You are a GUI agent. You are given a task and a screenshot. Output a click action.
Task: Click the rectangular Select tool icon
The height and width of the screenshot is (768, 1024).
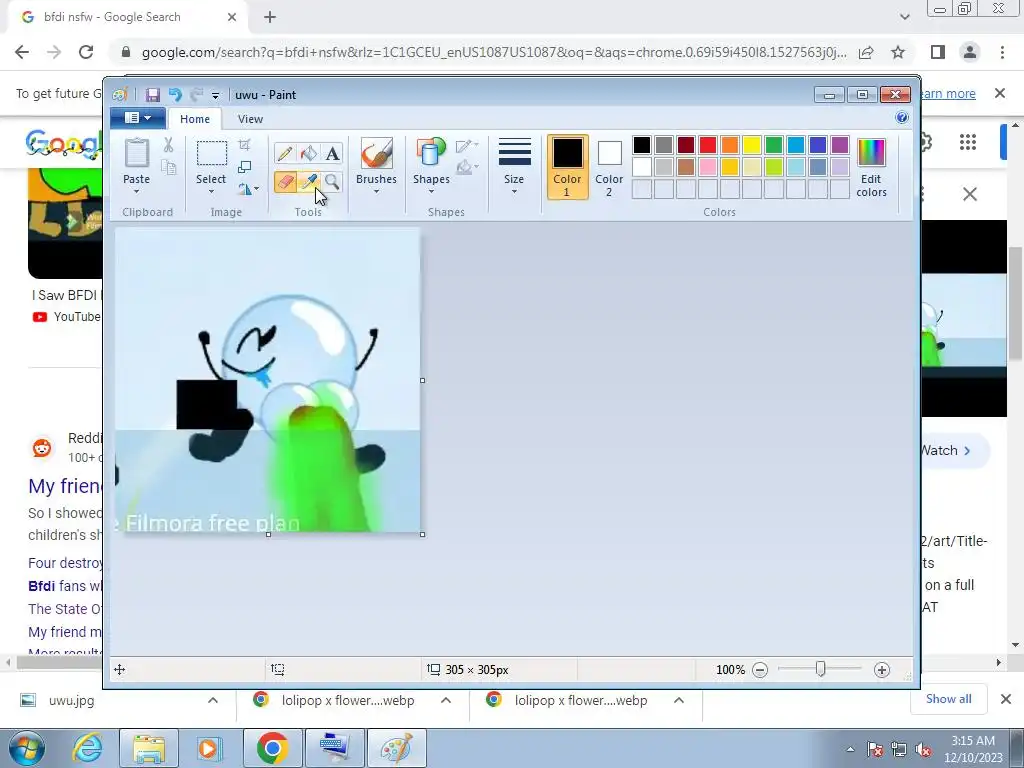[x=212, y=153]
